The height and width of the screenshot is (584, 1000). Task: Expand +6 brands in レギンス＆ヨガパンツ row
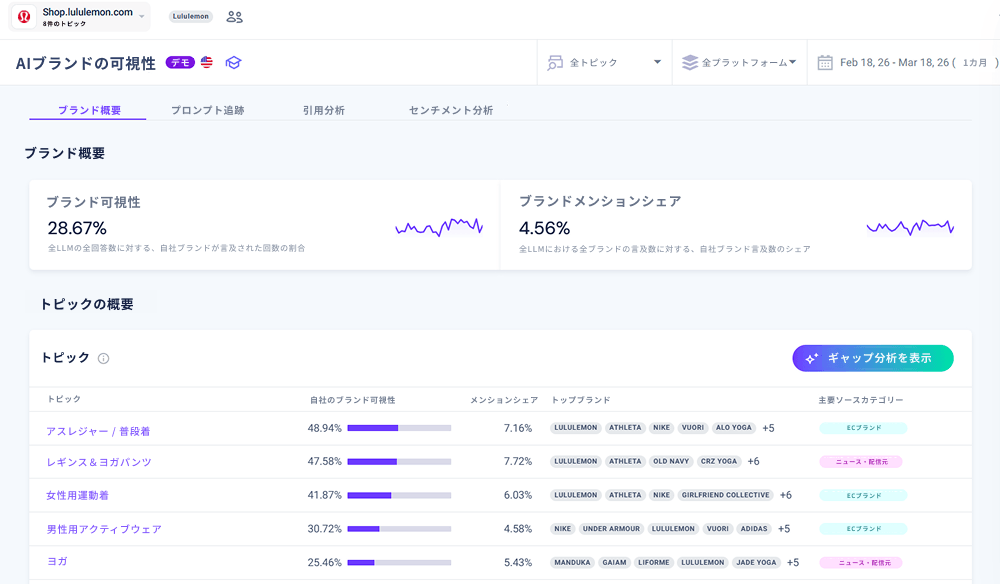tap(754, 462)
